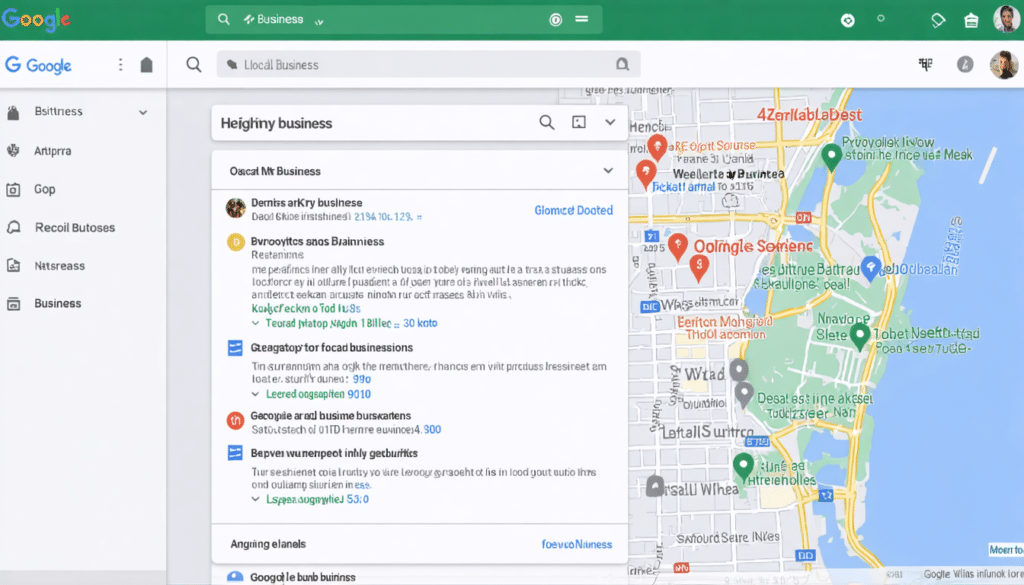
Task: Open the profile avatar in the green top bar
Action: (x=1006, y=19)
